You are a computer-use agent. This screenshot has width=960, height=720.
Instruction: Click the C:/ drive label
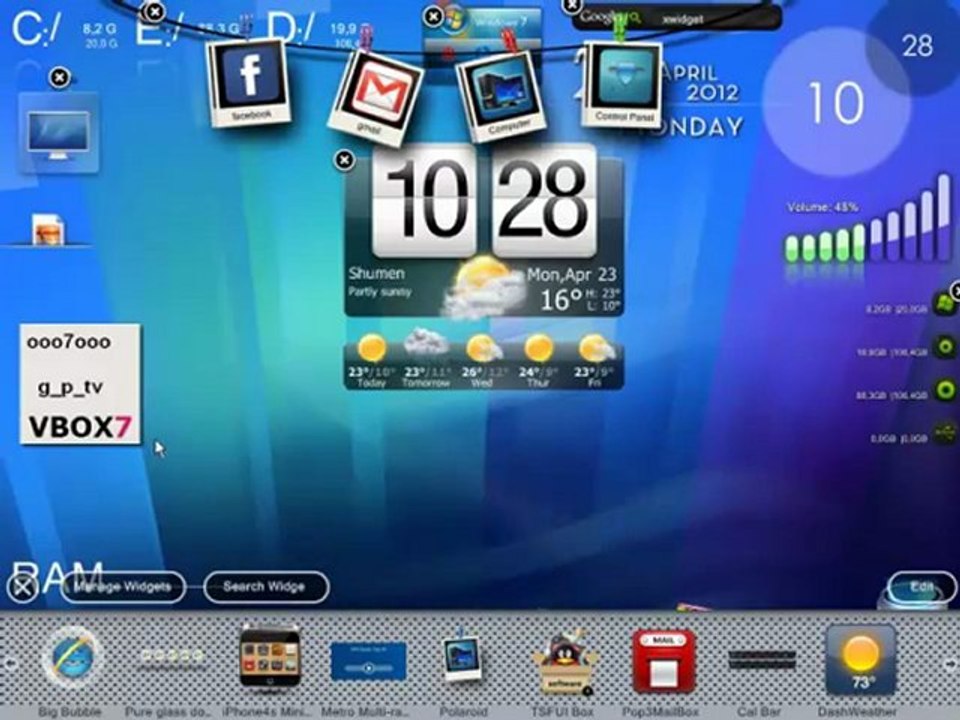(x=36, y=28)
